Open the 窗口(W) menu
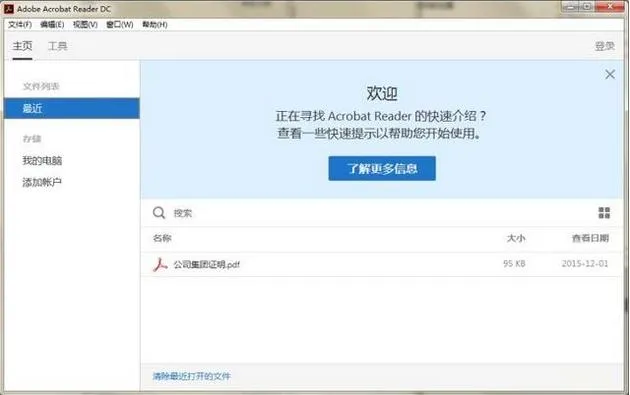 120,25
